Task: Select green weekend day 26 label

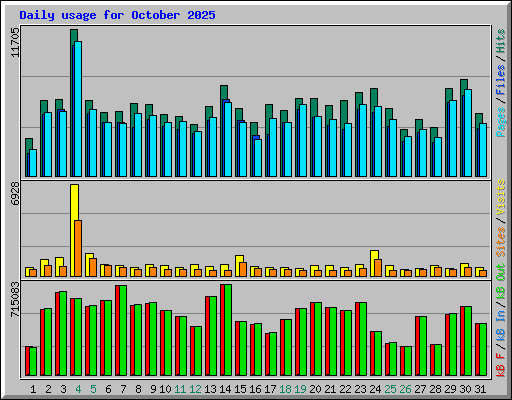Action: click(405, 389)
